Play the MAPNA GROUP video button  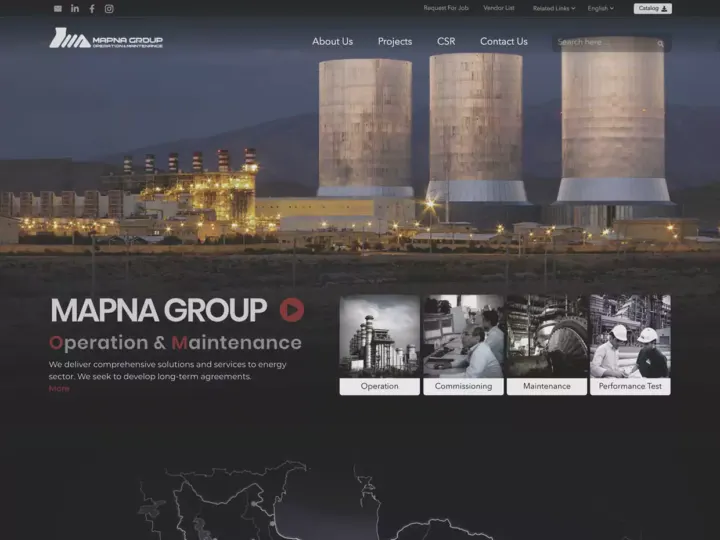pos(292,309)
